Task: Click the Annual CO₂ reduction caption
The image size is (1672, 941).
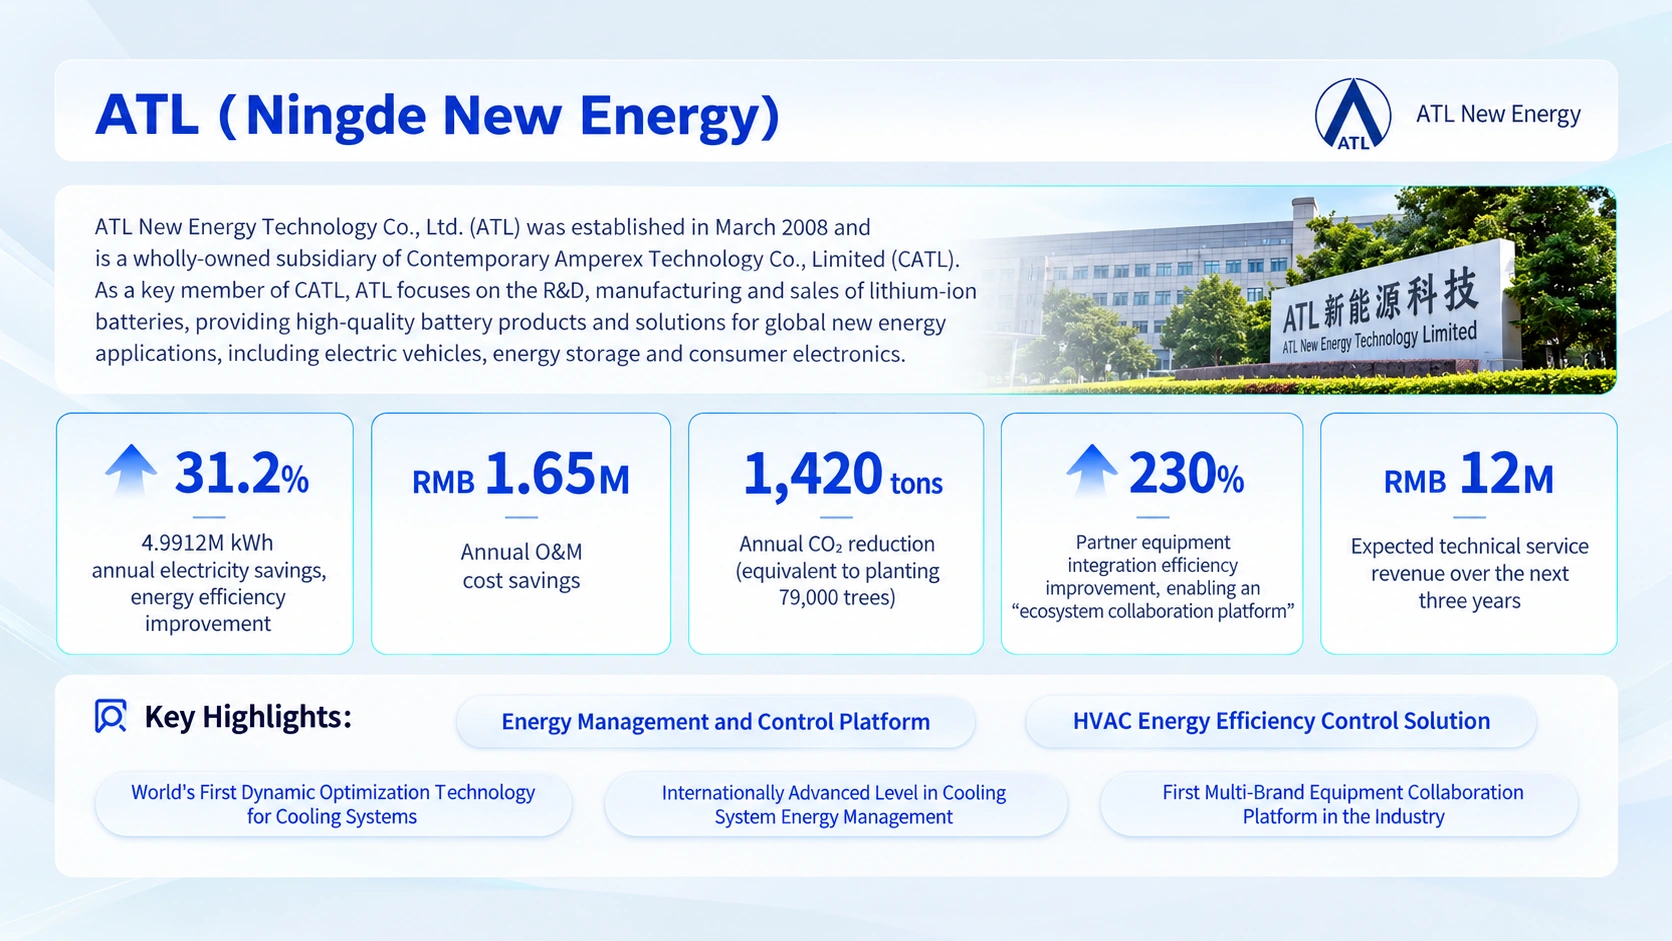Action: point(837,571)
